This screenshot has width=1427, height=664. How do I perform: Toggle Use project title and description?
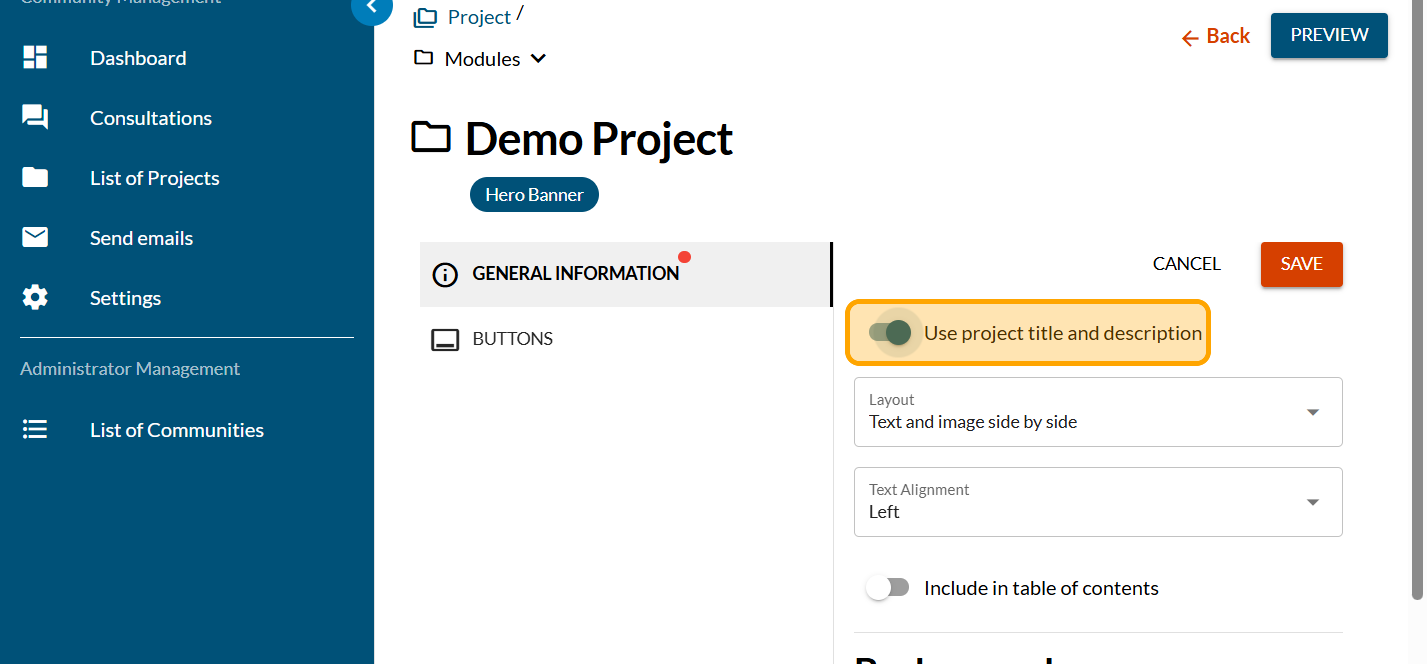tap(890, 333)
